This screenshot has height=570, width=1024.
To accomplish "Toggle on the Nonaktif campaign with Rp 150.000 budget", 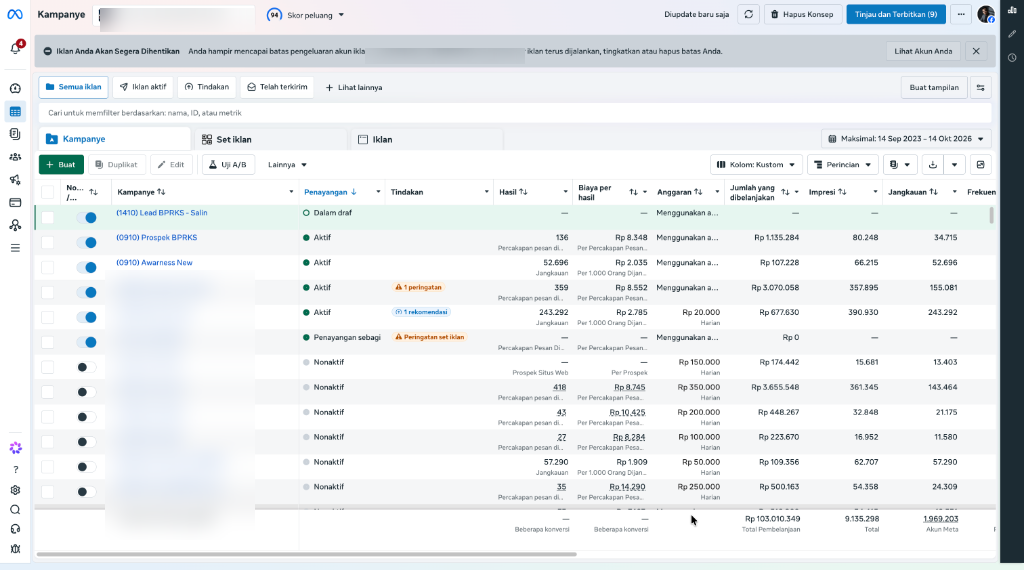I will pyautogui.click(x=86, y=367).
